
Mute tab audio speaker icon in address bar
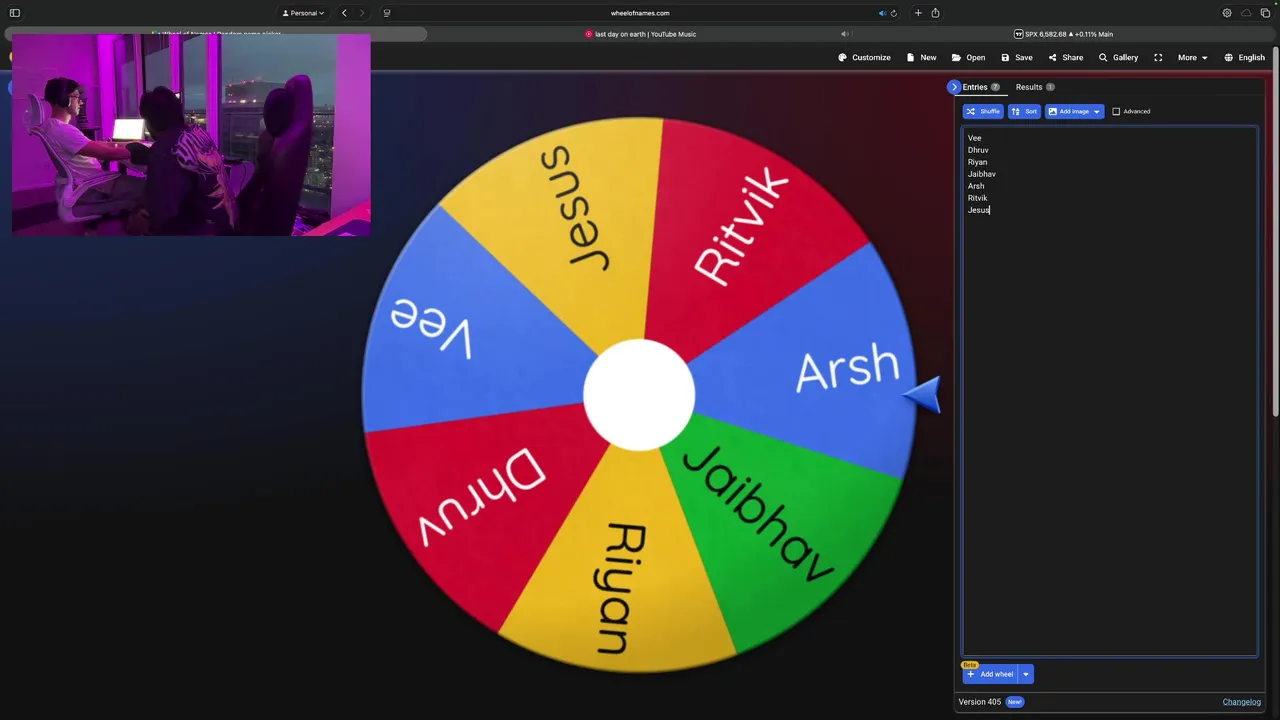click(882, 13)
